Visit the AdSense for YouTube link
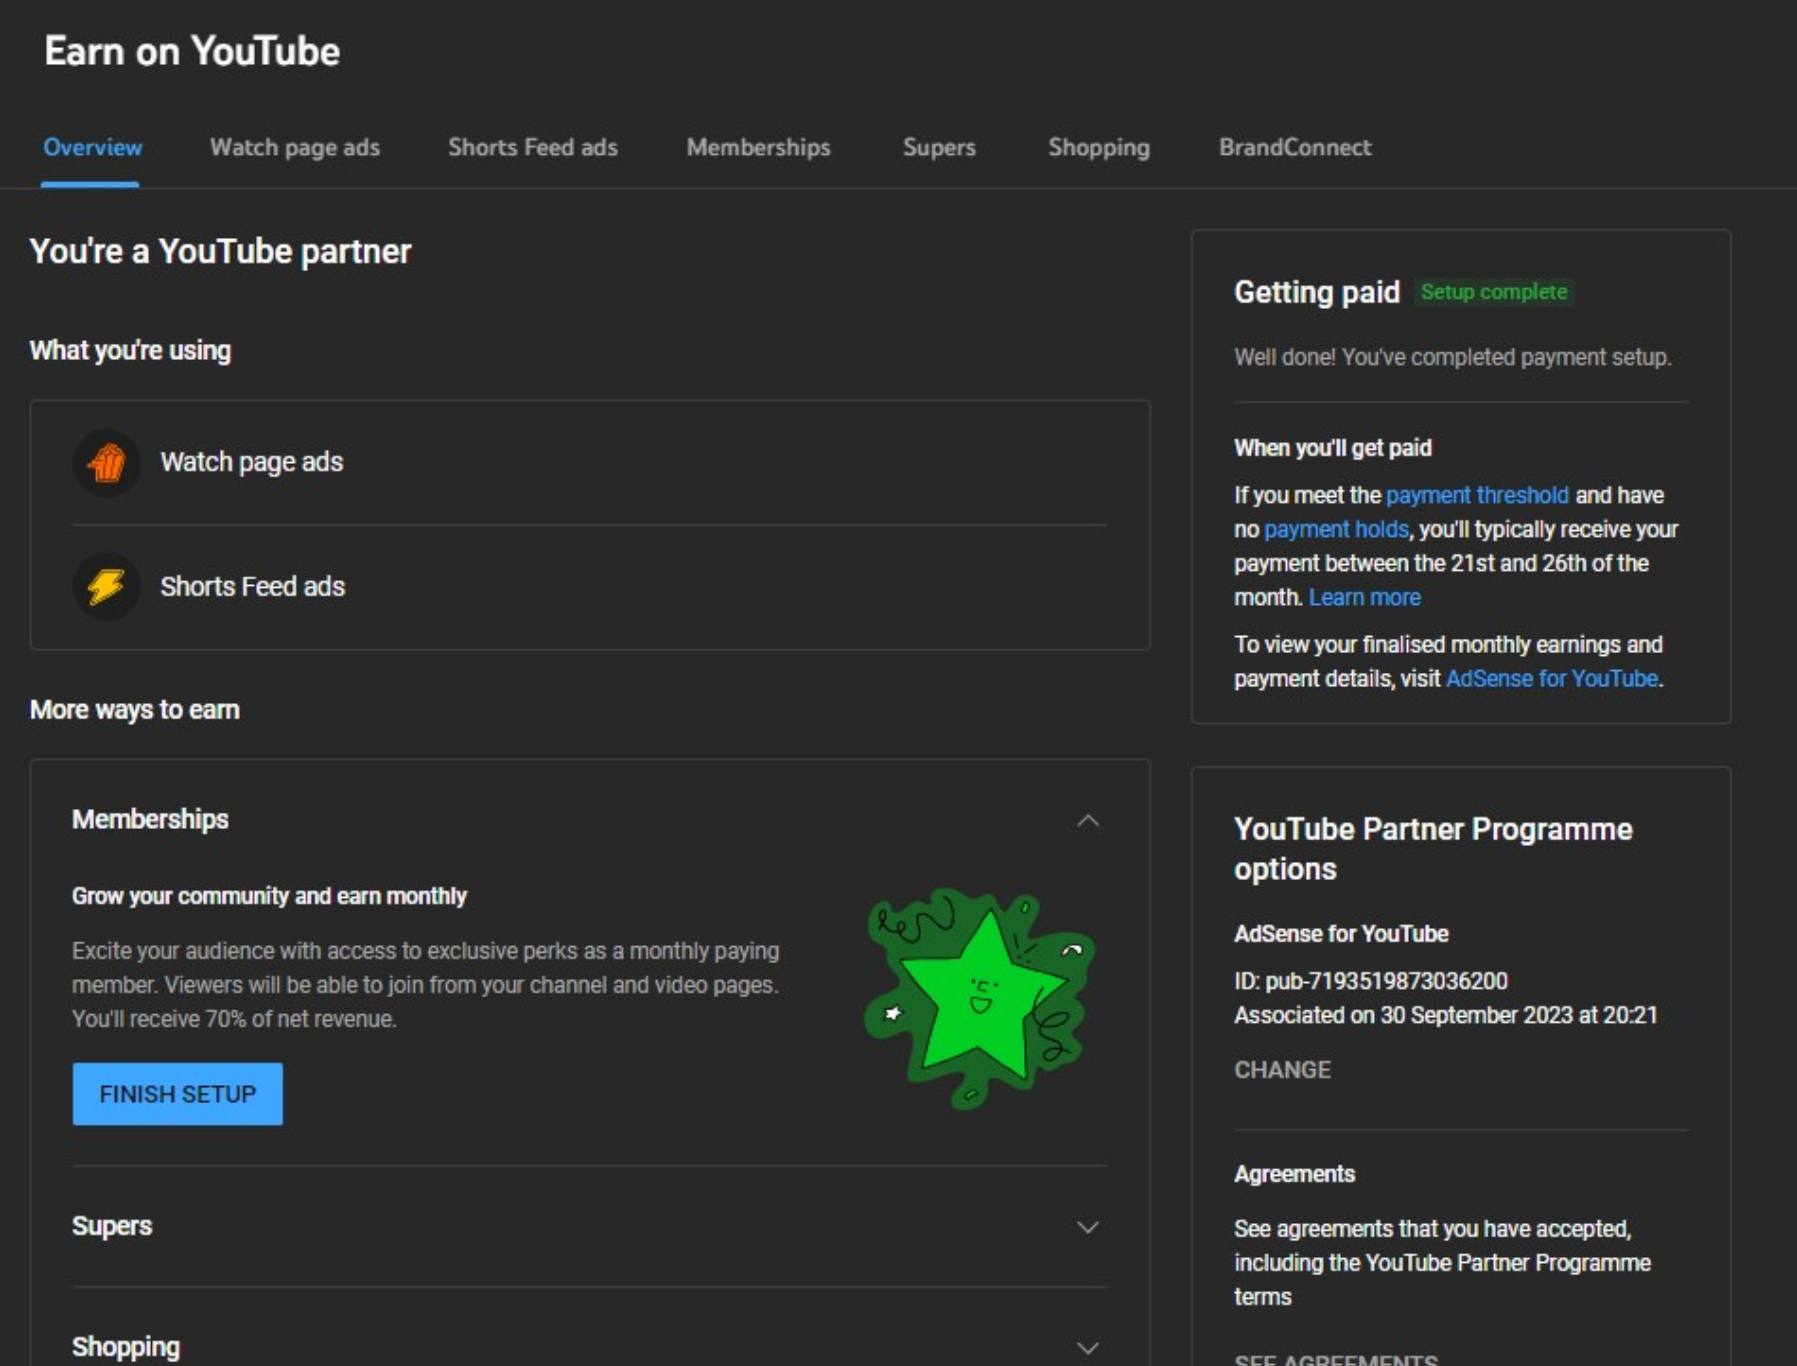The width and height of the screenshot is (1797, 1366). tap(1551, 679)
